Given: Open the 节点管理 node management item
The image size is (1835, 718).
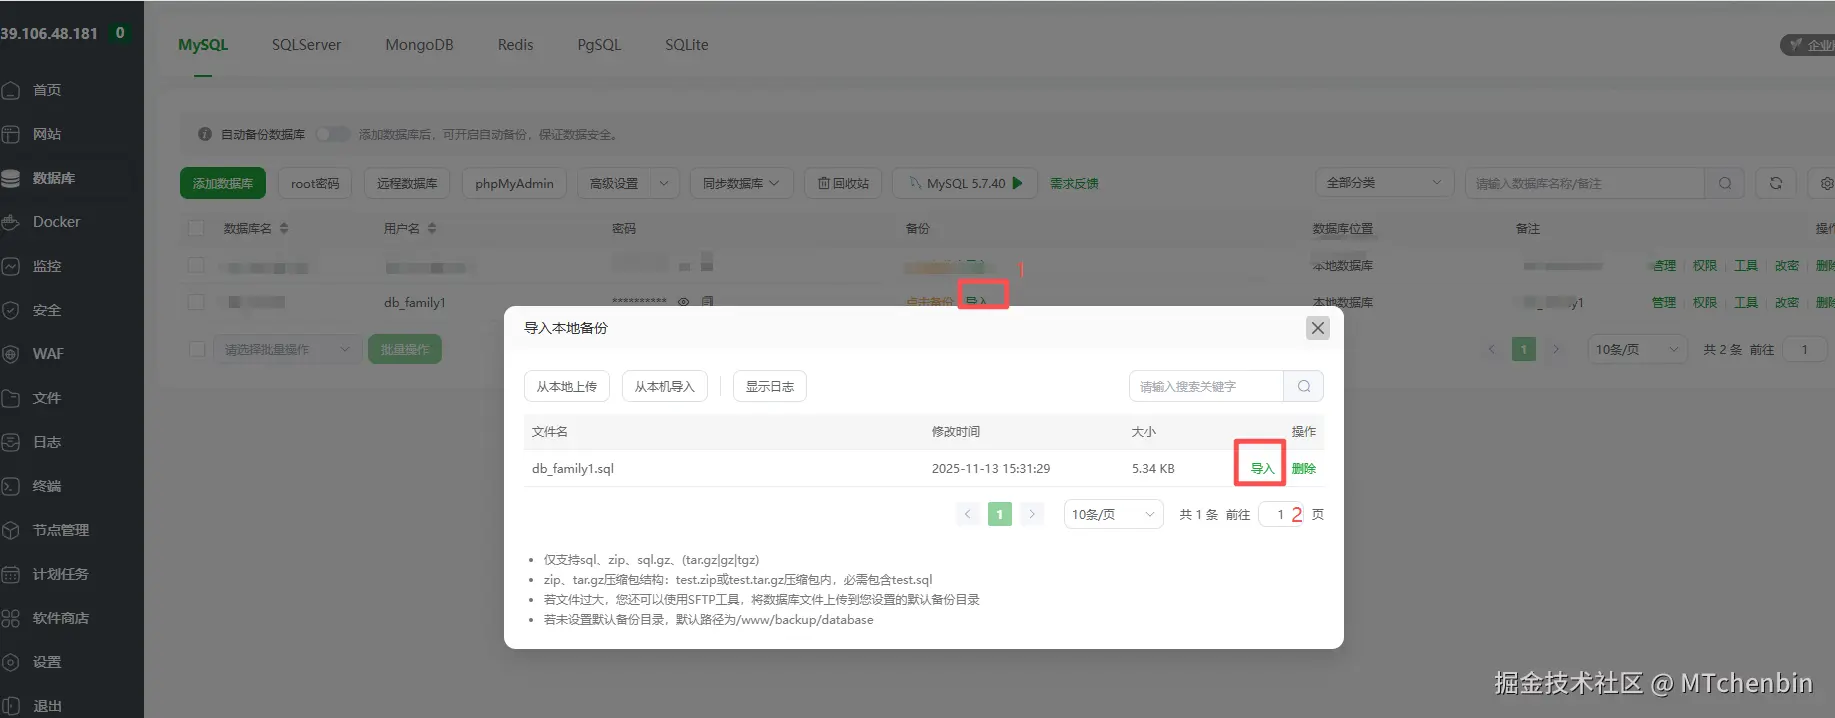Looking at the screenshot, I should [61, 530].
